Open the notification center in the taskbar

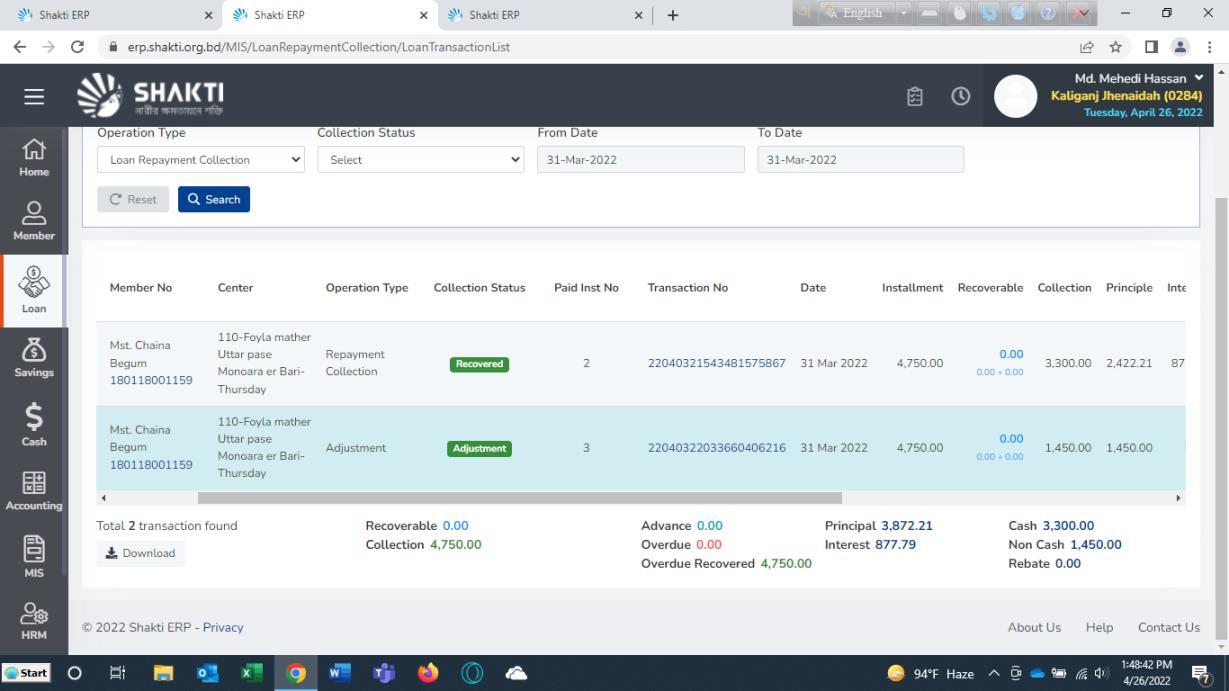[1202, 674]
